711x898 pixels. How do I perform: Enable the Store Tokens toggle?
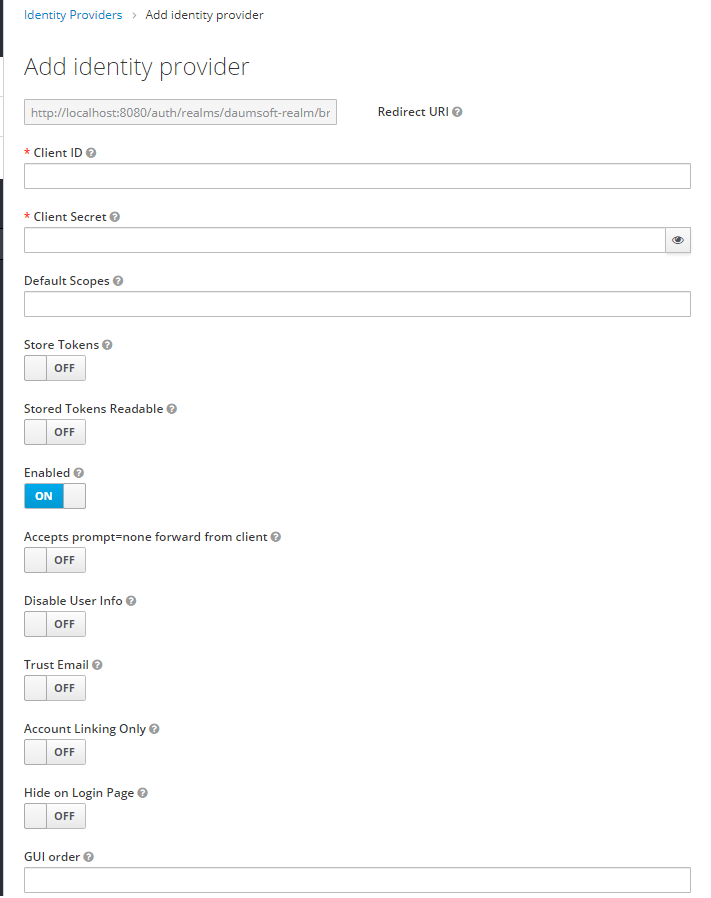[54, 368]
